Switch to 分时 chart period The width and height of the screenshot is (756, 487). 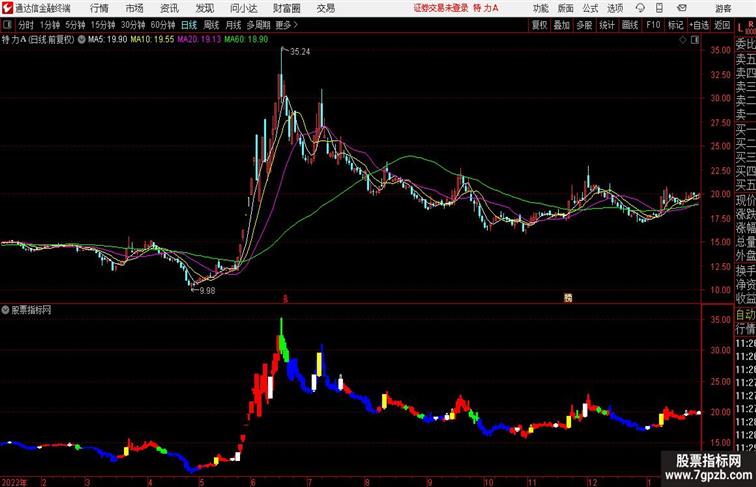tap(26, 25)
